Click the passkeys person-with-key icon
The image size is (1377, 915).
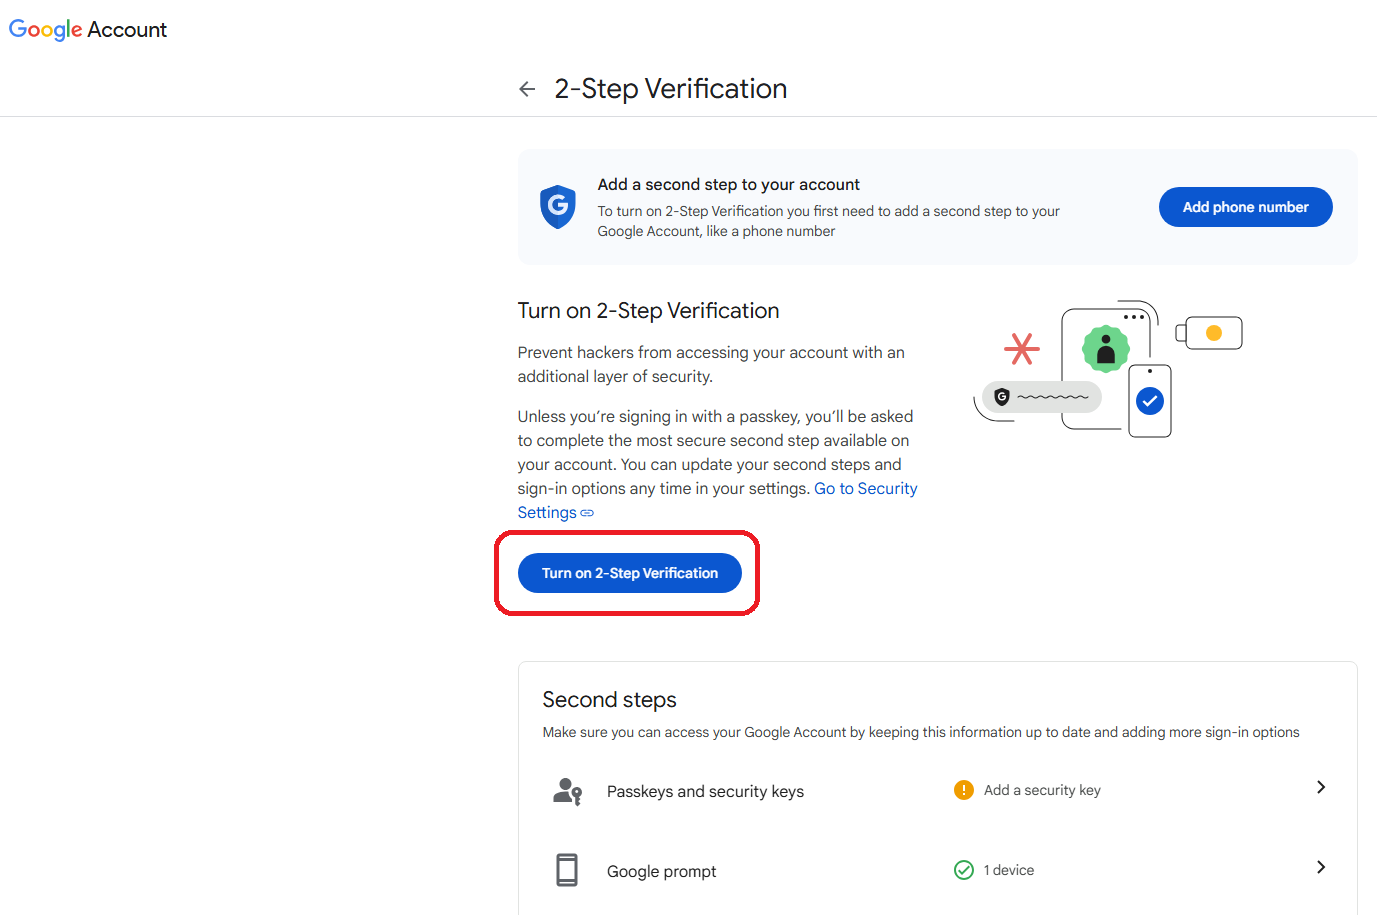567,791
